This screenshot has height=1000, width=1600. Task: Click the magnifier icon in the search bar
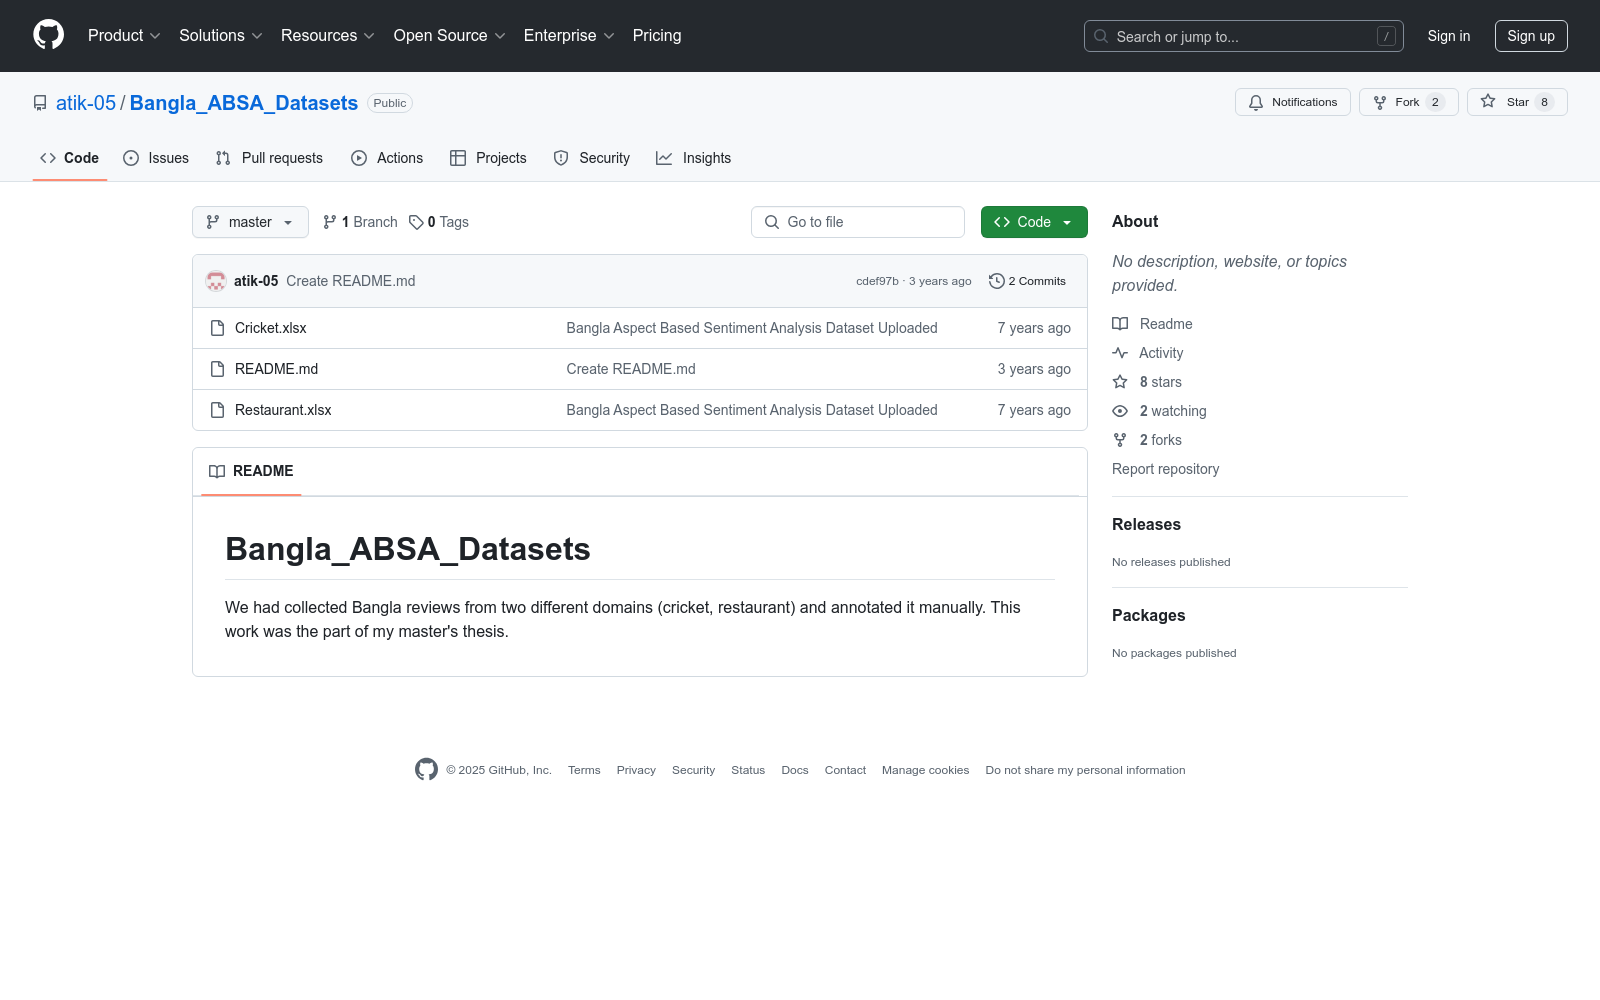[1101, 36]
